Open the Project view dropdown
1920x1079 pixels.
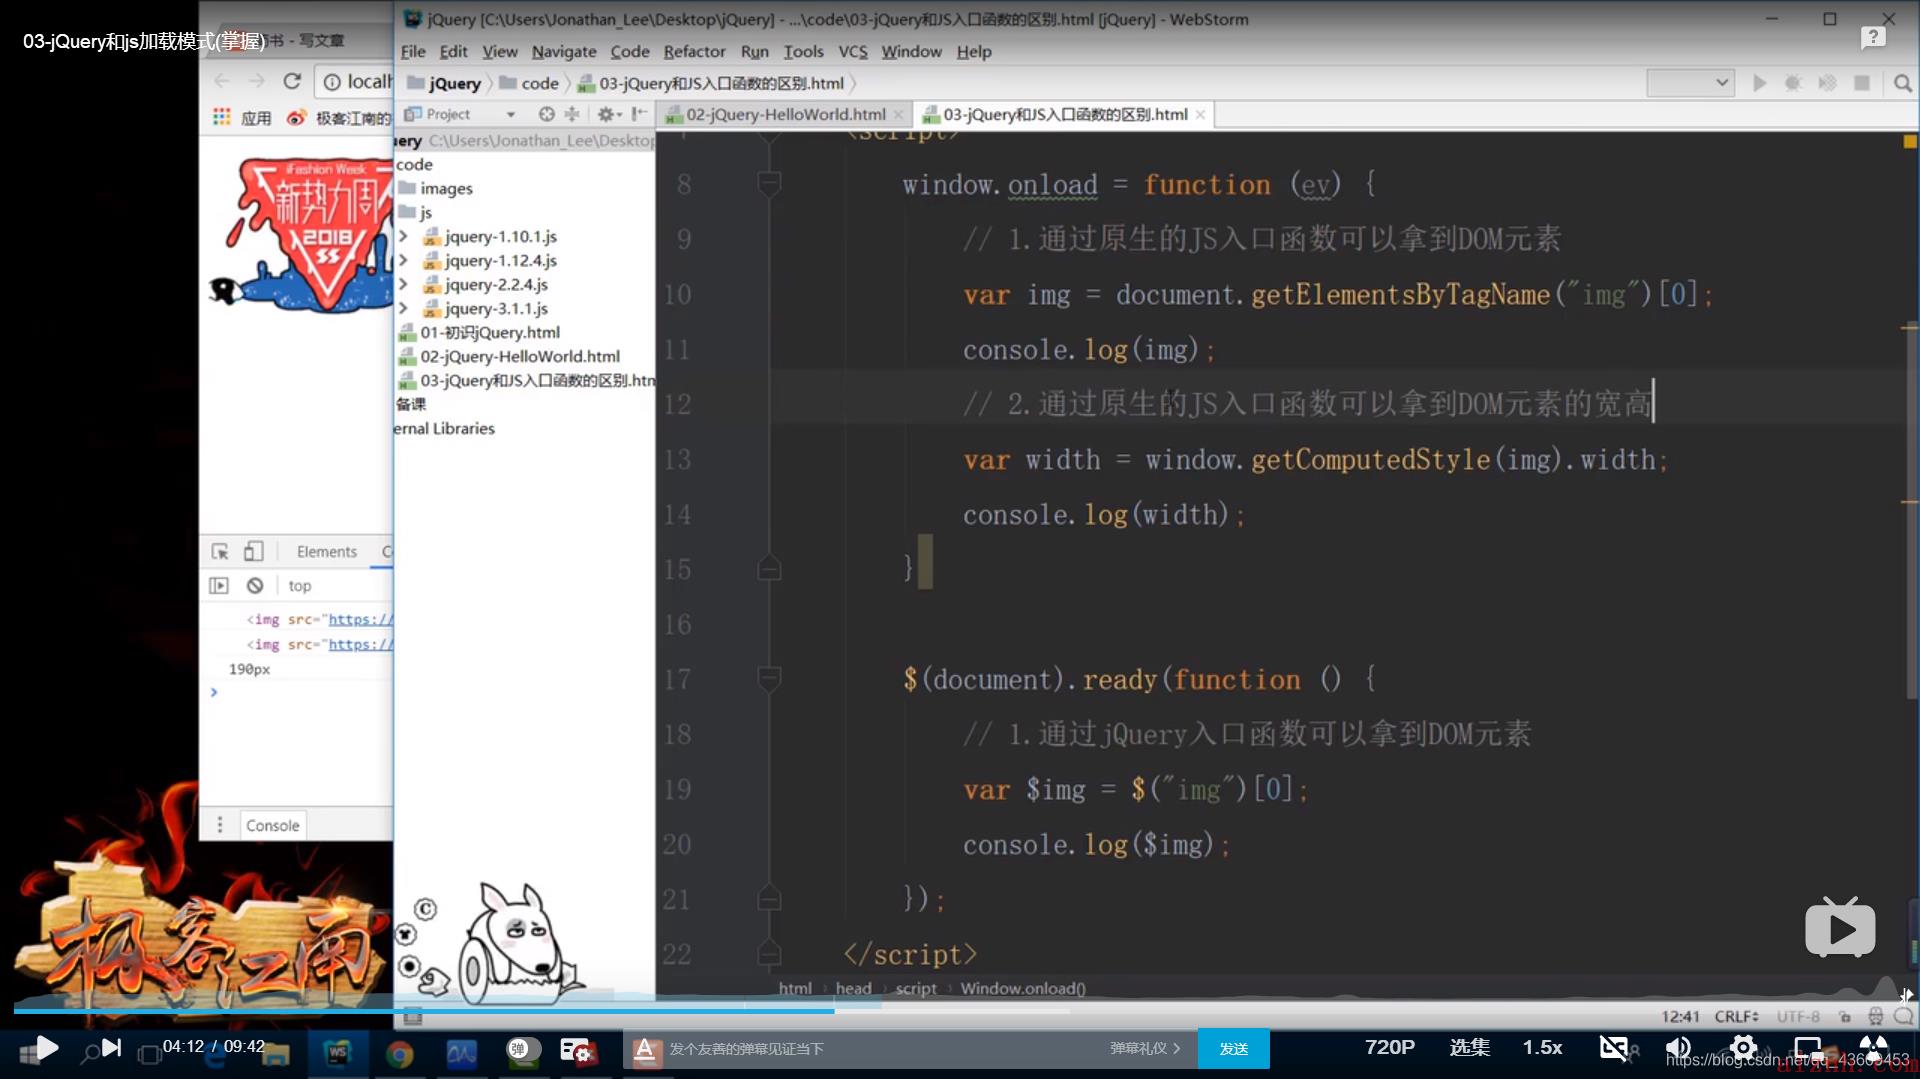tap(510, 114)
